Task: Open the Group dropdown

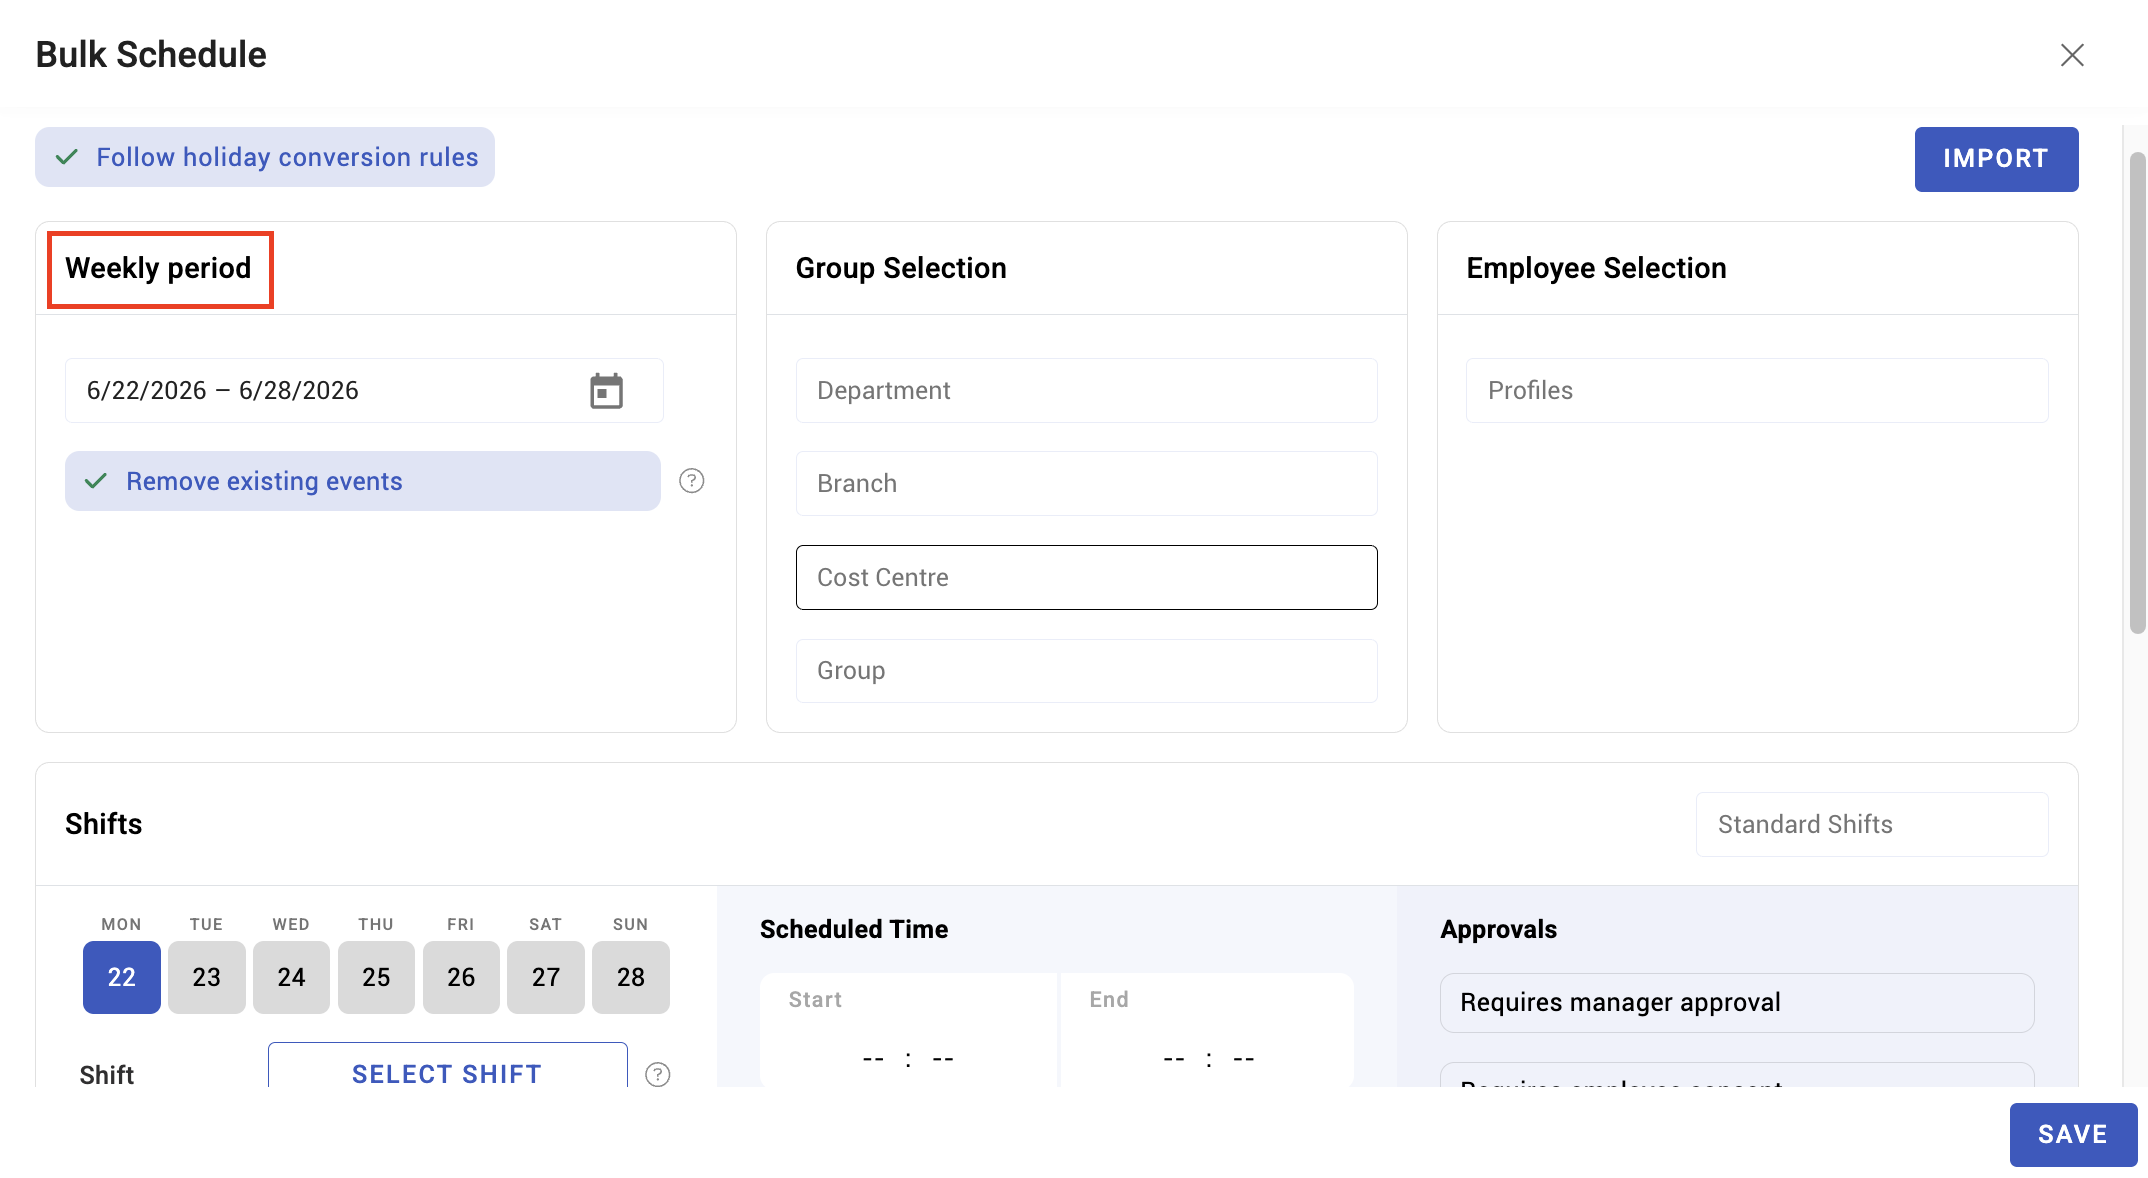Action: click(x=1087, y=670)
